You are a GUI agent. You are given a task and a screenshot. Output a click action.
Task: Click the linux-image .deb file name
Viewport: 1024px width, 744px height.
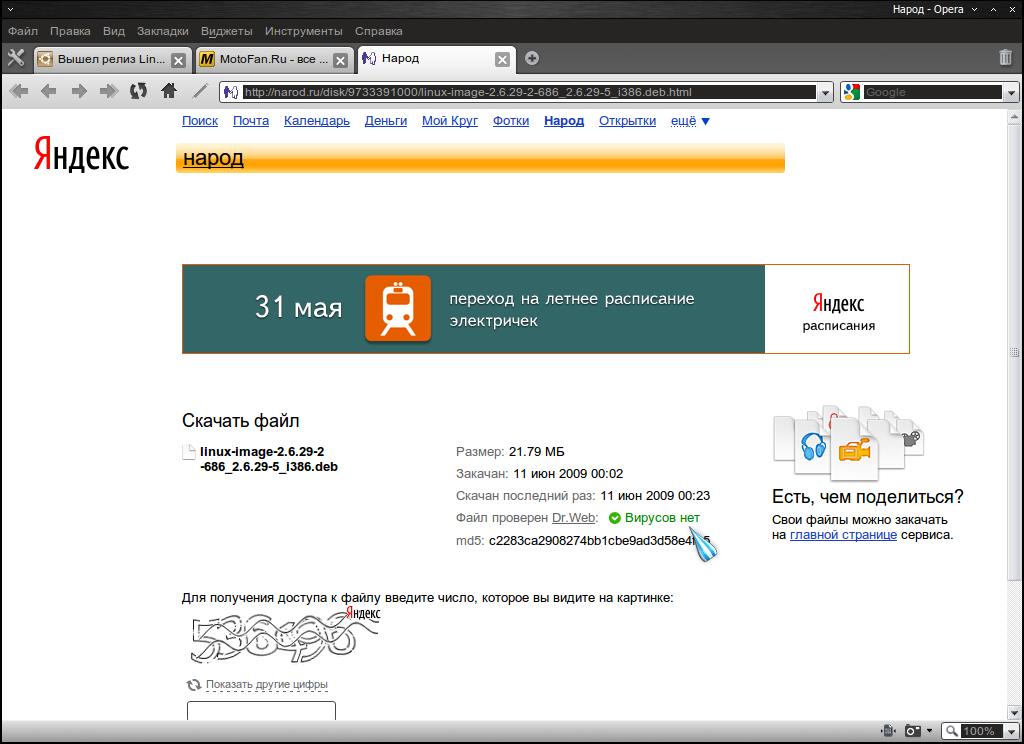269,459
